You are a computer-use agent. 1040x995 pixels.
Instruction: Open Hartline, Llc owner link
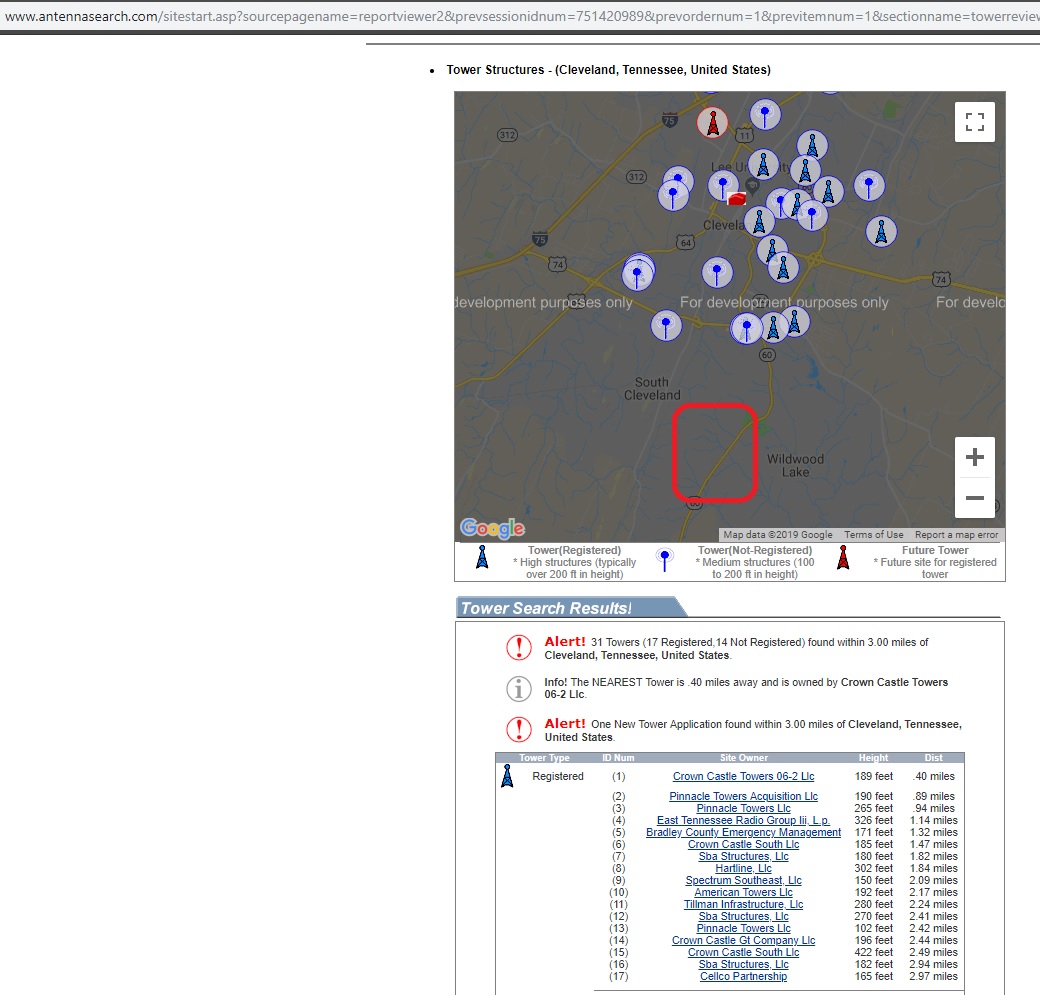click(x=744, y=868)
